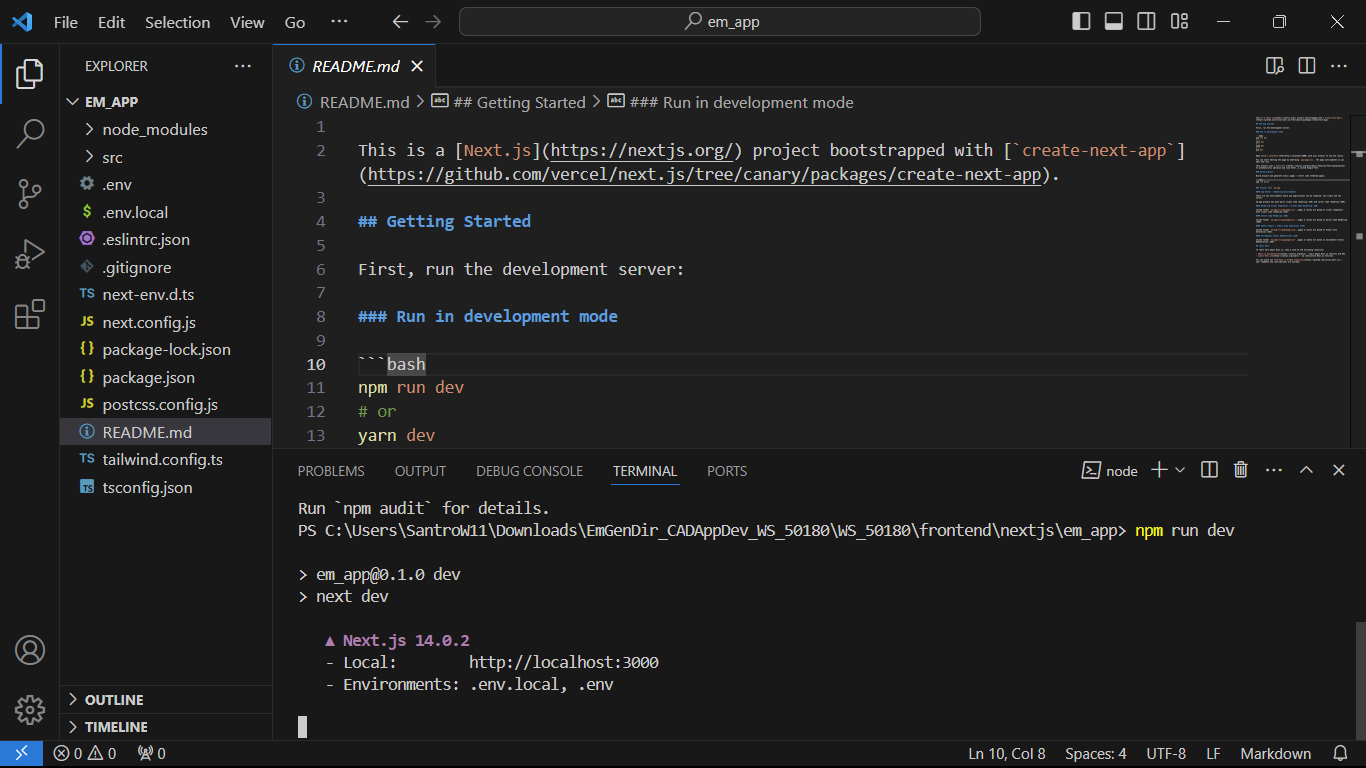Viewport: 1366px width, 768px height.
Task: Close the terminal panel
Action: coord(1339,470)
